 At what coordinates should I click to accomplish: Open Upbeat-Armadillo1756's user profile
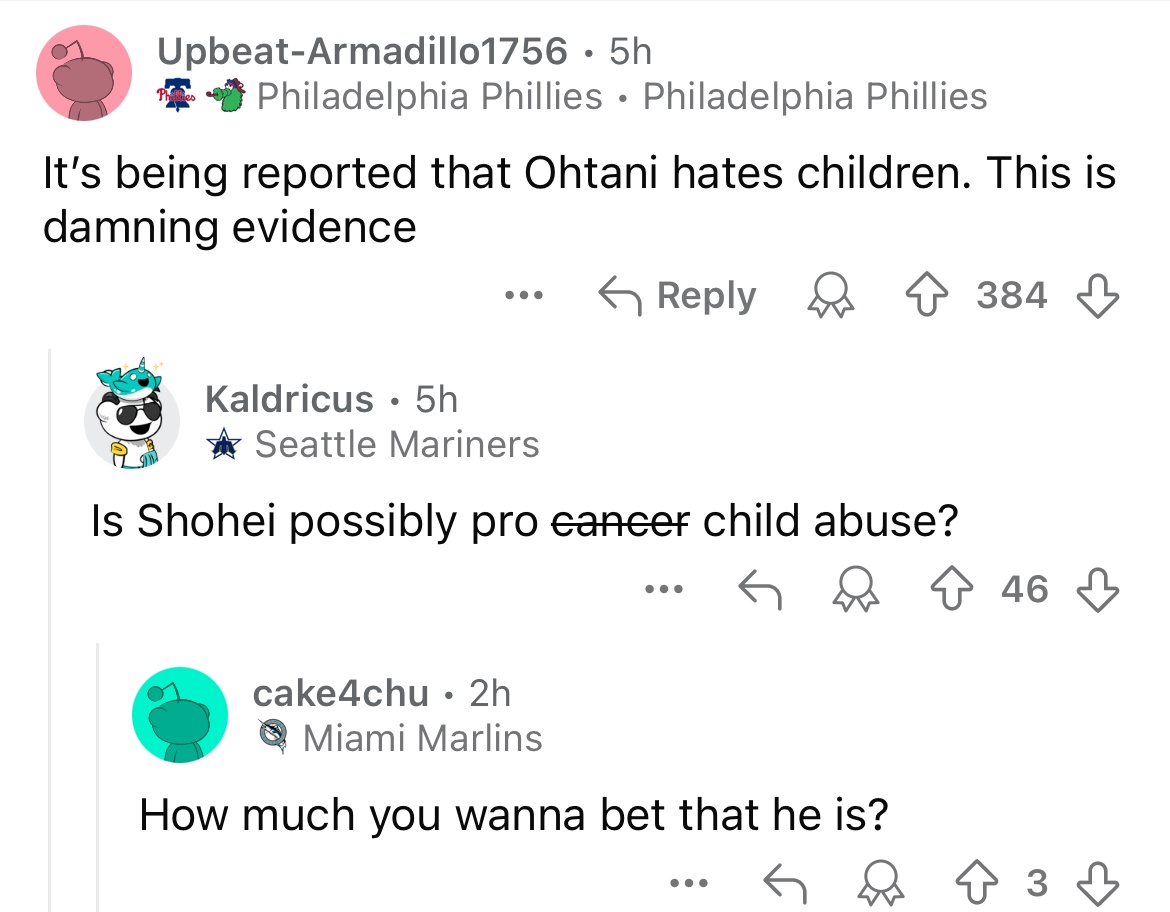(362, 50)
